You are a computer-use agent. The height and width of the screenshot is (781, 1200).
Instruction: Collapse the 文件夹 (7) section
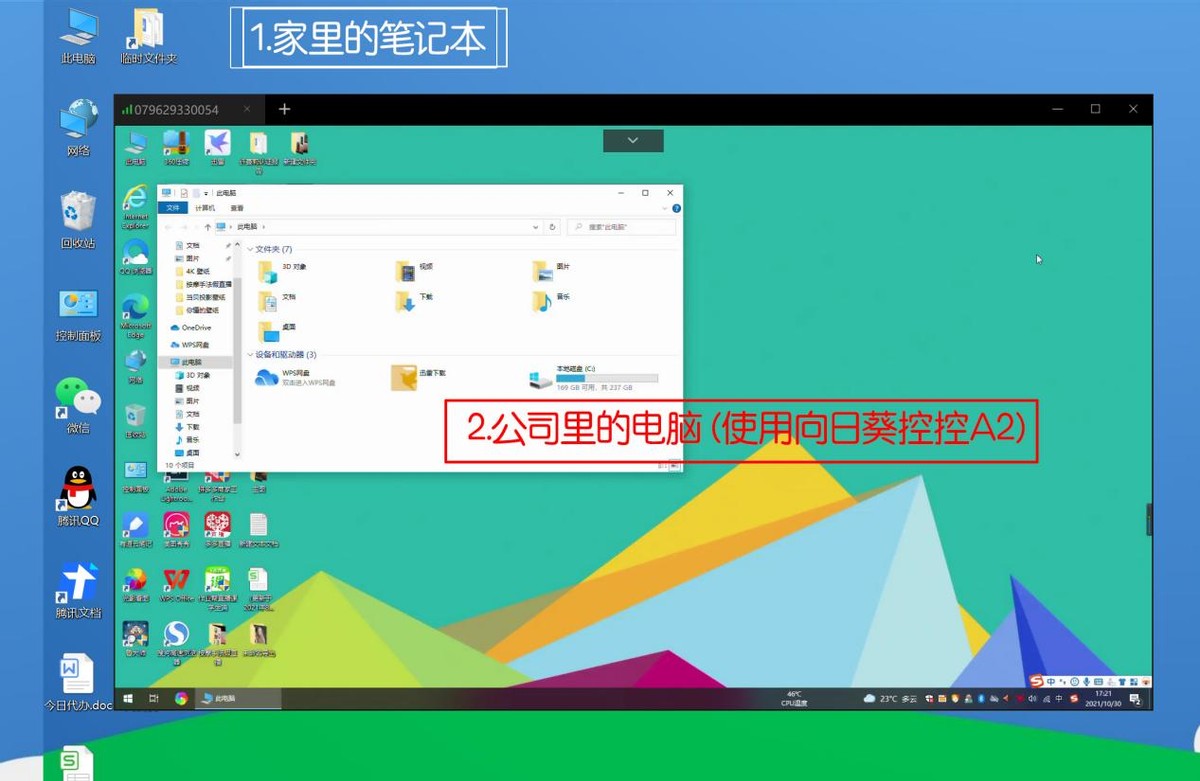pos(249,248)
